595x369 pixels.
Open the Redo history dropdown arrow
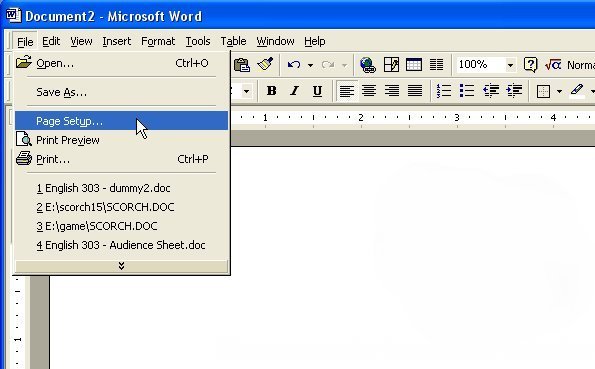point(344,65)
